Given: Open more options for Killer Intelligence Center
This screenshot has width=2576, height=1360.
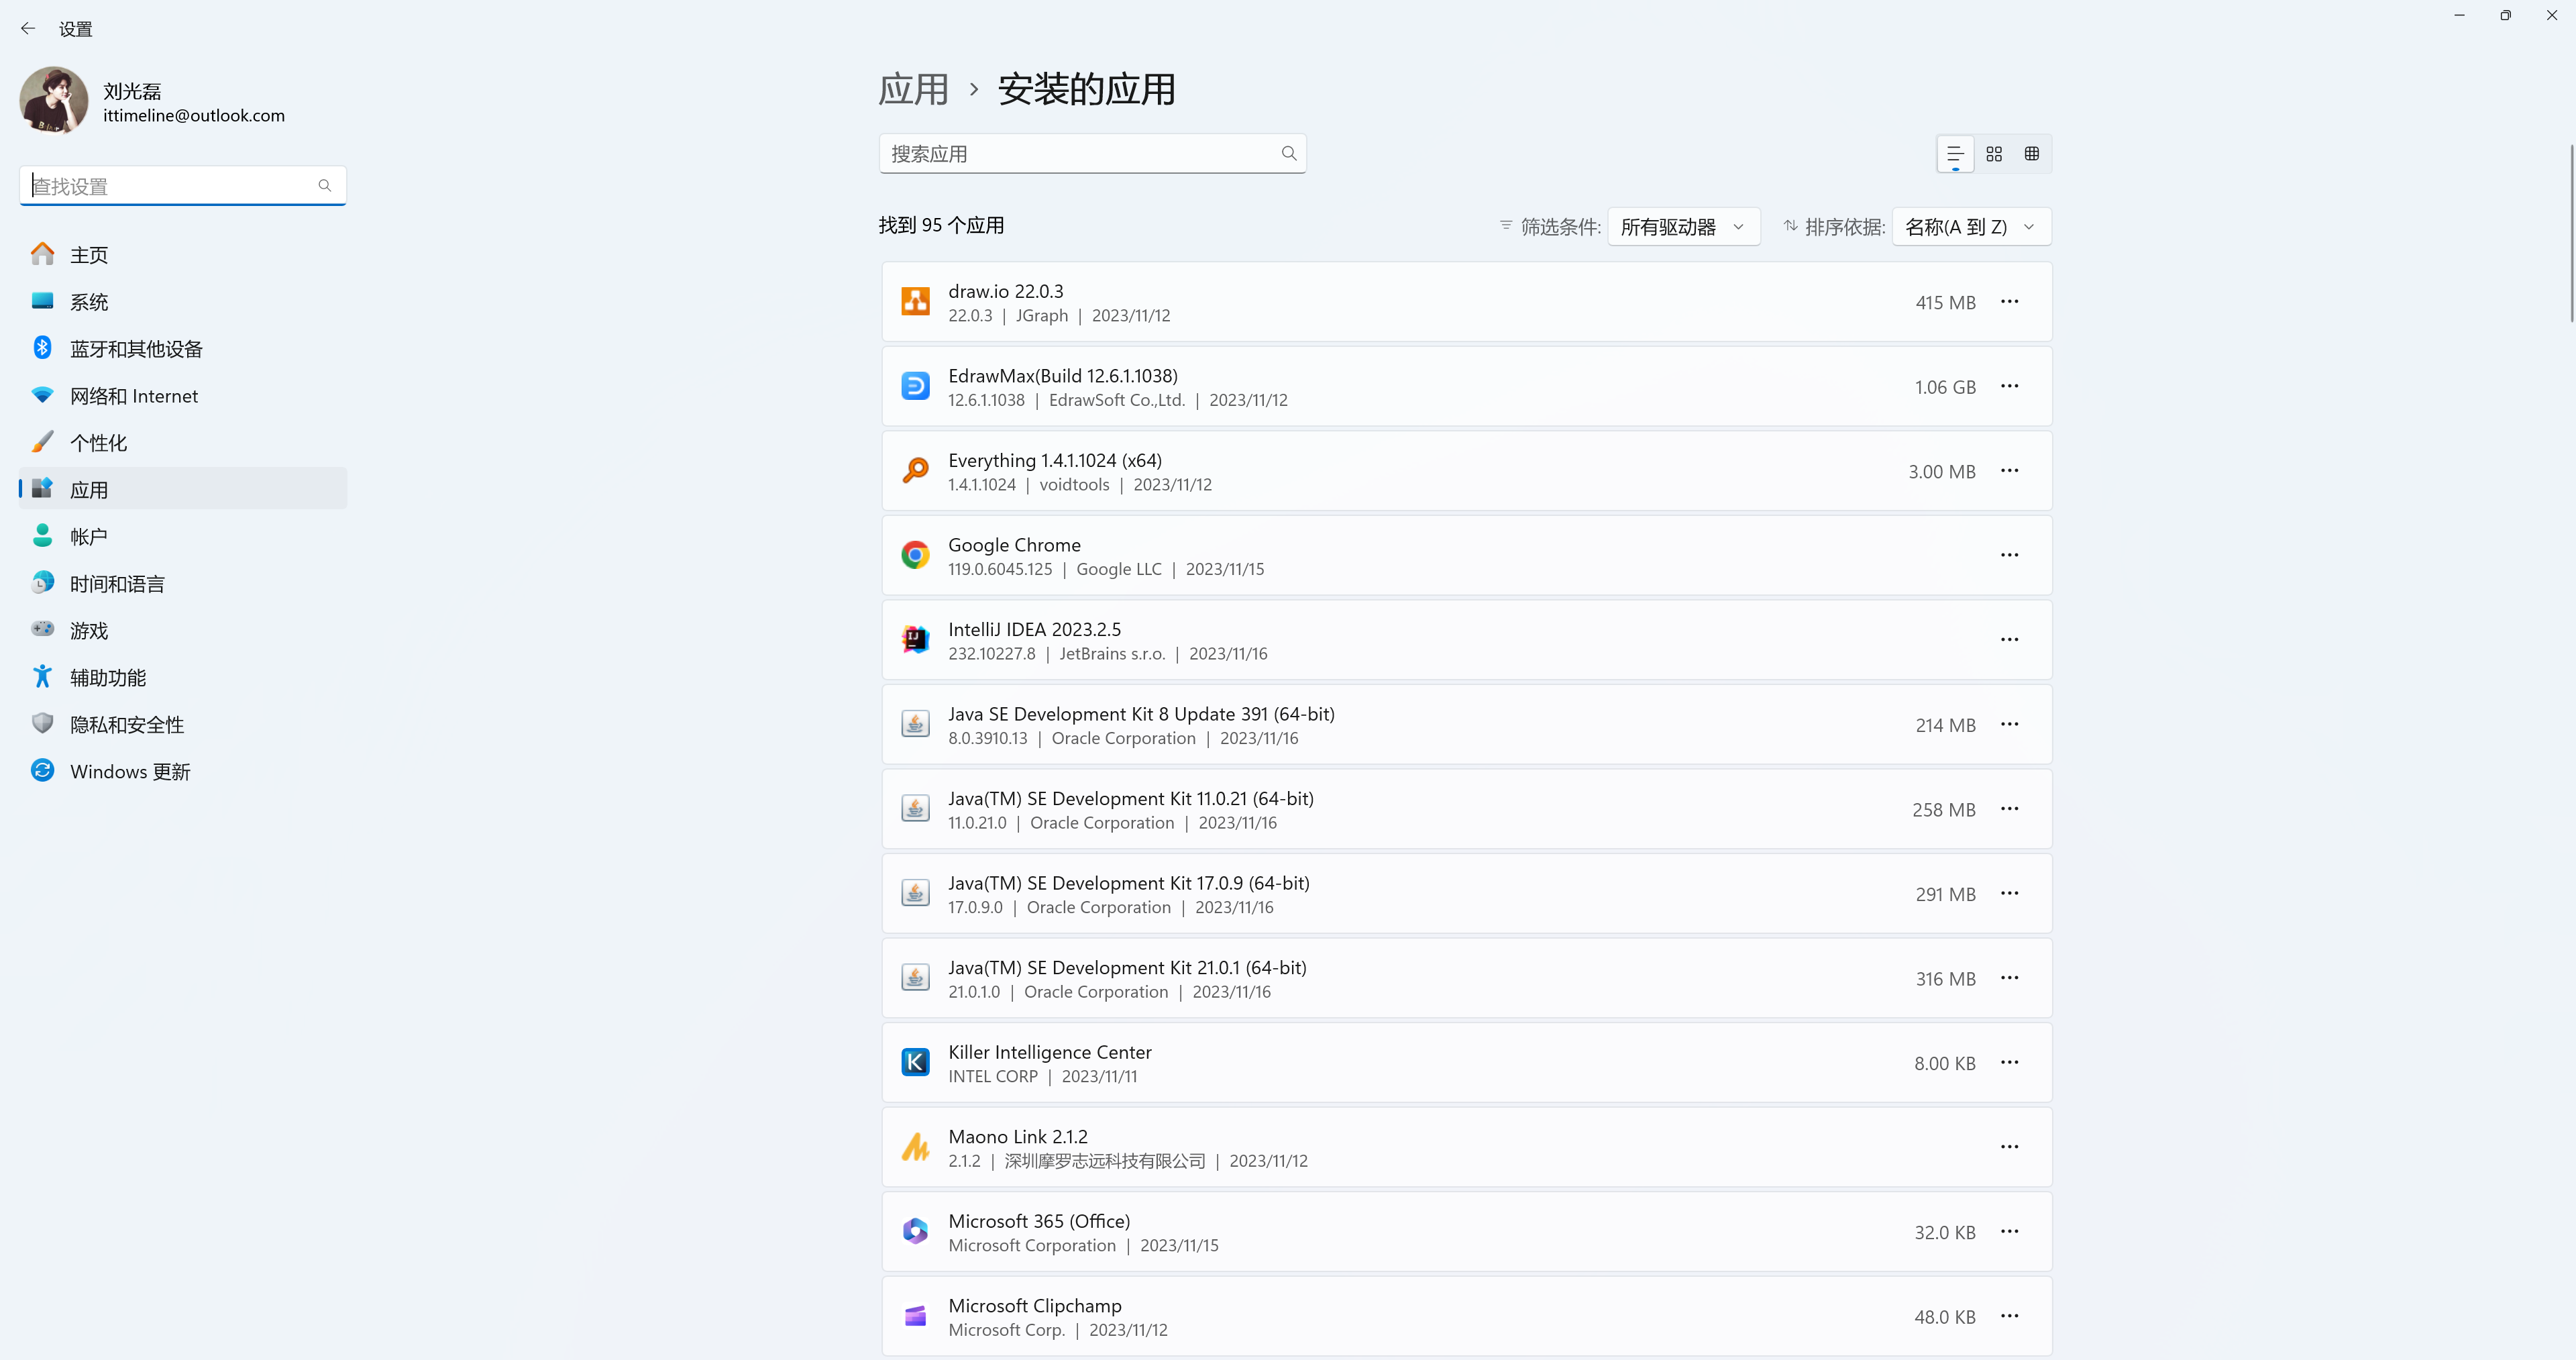Looking at the screenshot, I should 2009,1062.
